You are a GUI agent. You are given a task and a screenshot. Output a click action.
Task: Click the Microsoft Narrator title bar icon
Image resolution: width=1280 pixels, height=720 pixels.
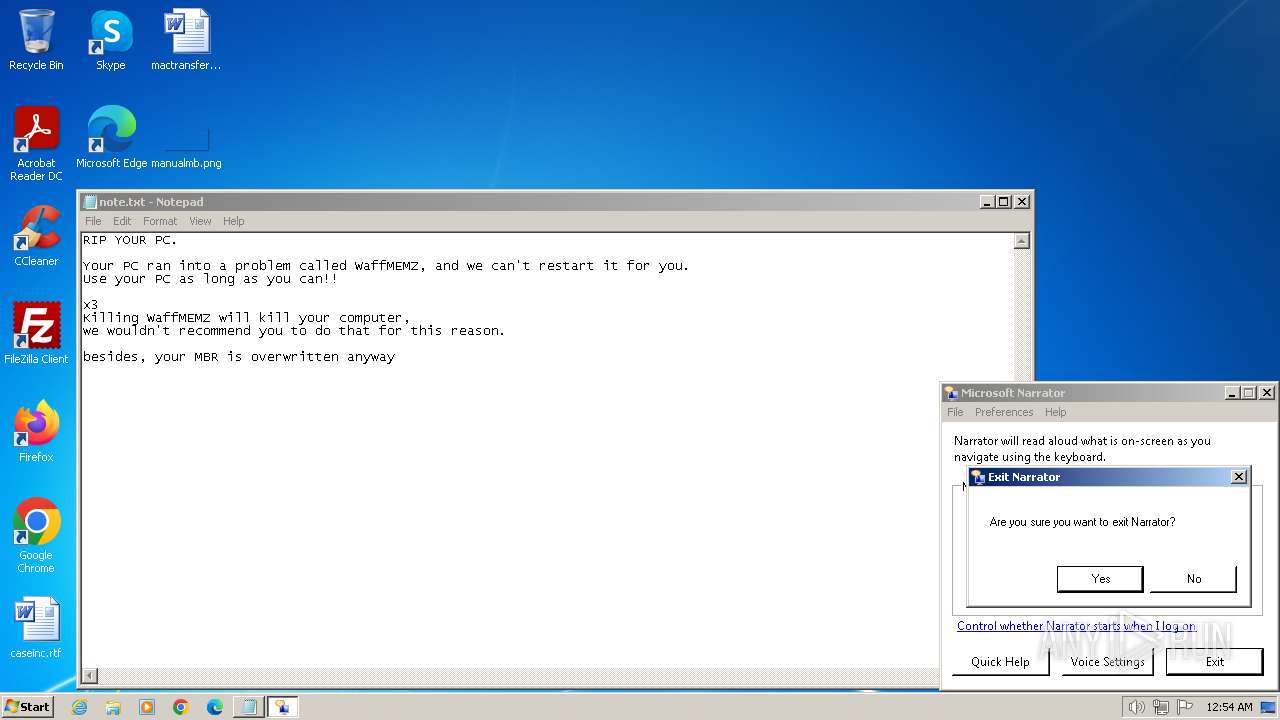(951, 393)
